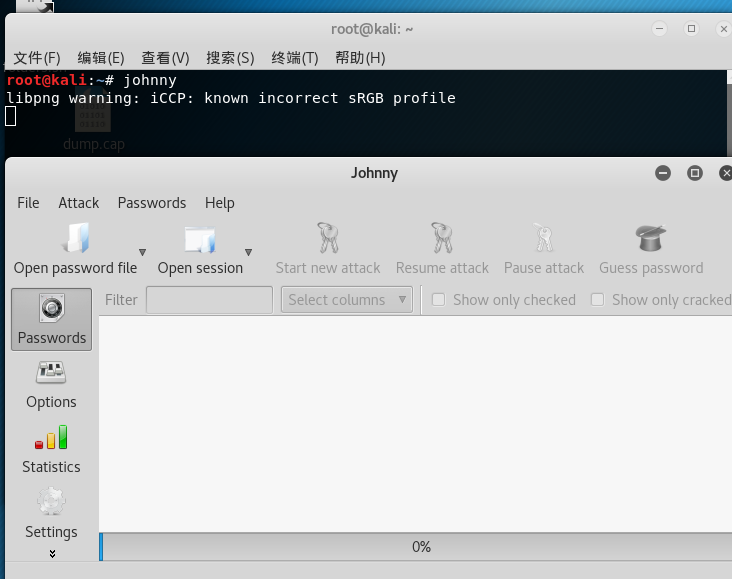Open the Options sidebar panel
The image size is (732, 579).
[51, 384]
